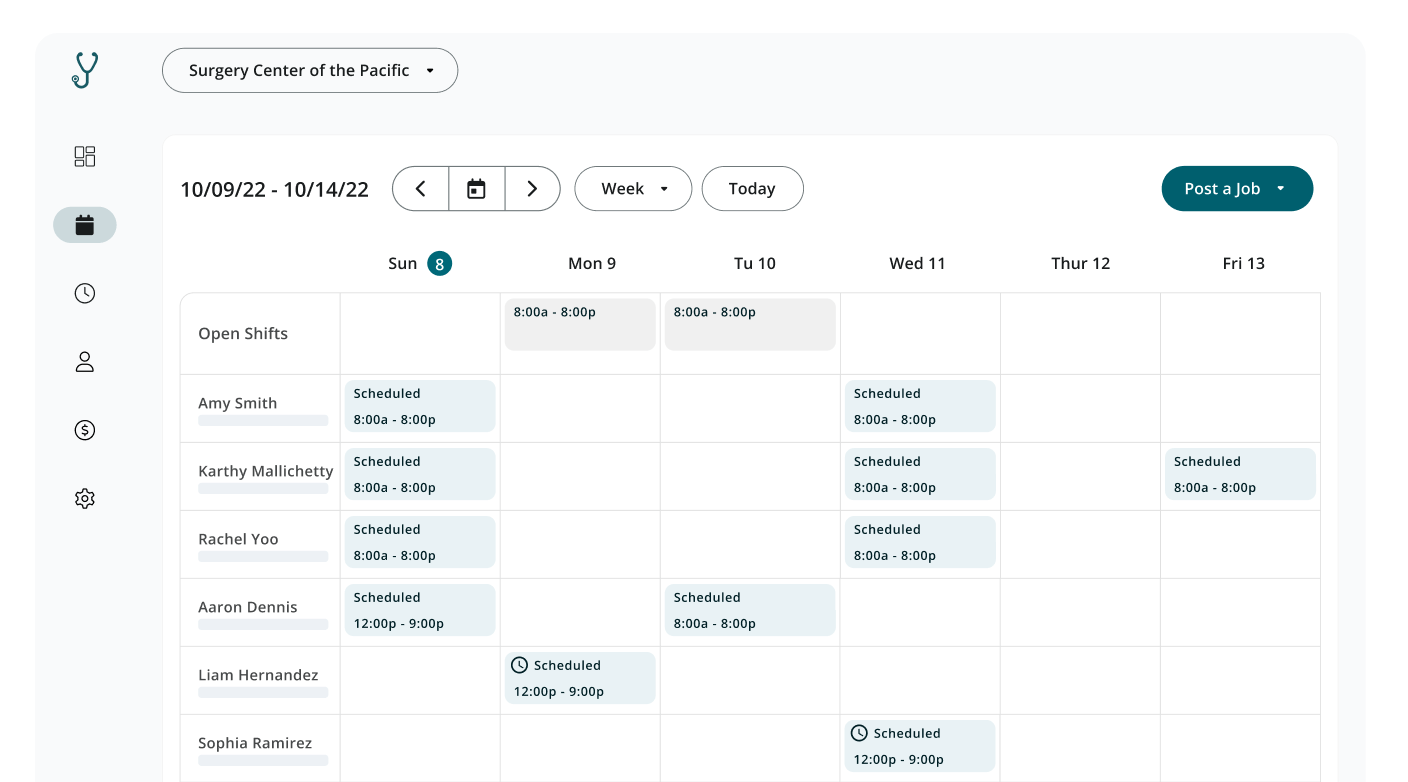Open the clock timesheet sidebar icon
1408x782 pixels.
85,293
